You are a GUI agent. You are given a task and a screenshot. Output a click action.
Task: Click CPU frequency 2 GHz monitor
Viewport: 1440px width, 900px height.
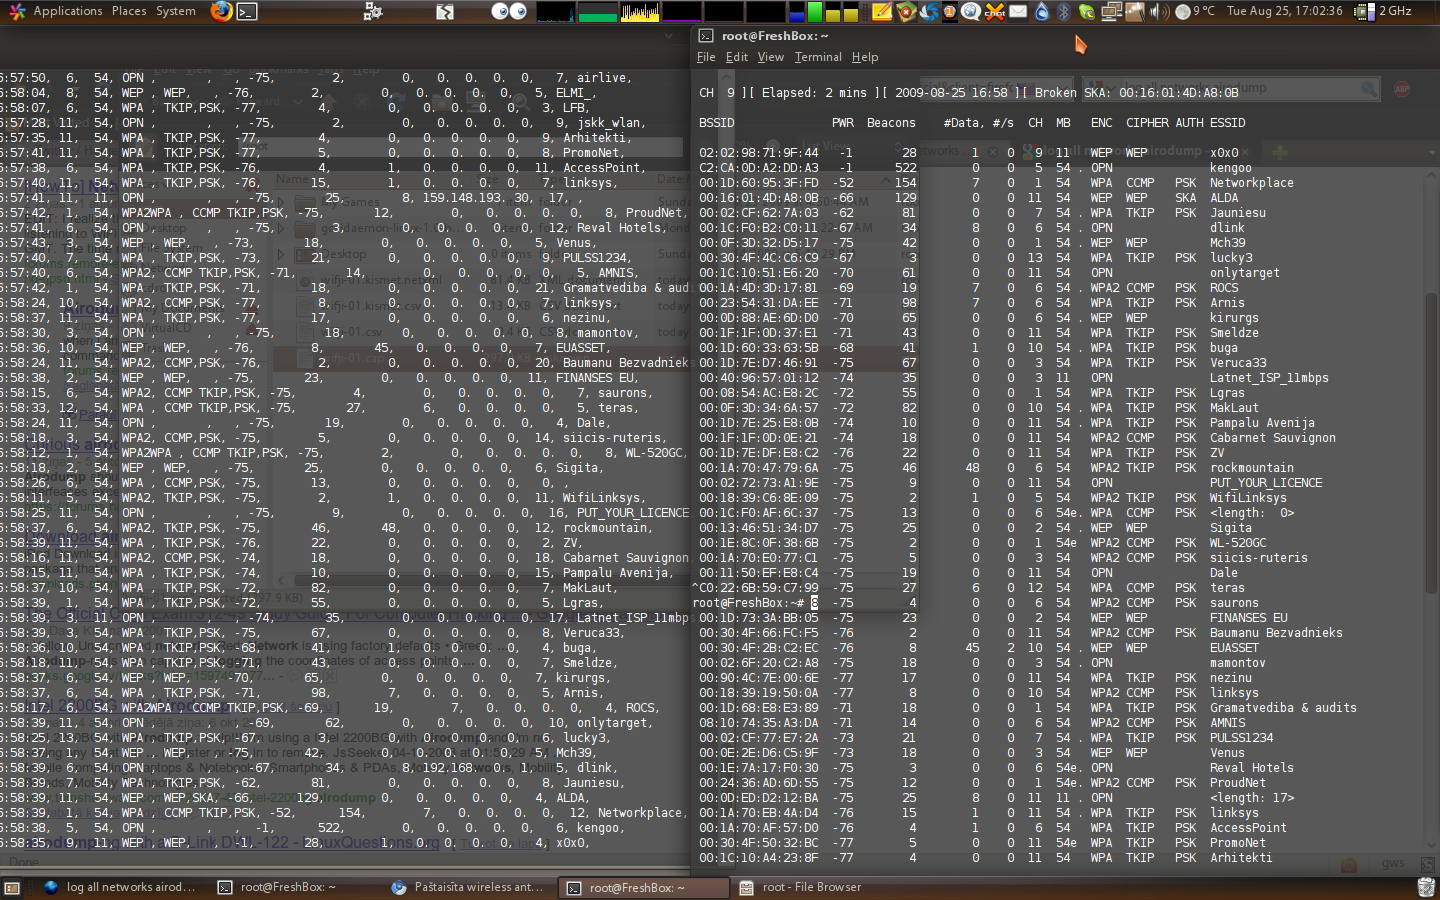(x=1384, y=11)
